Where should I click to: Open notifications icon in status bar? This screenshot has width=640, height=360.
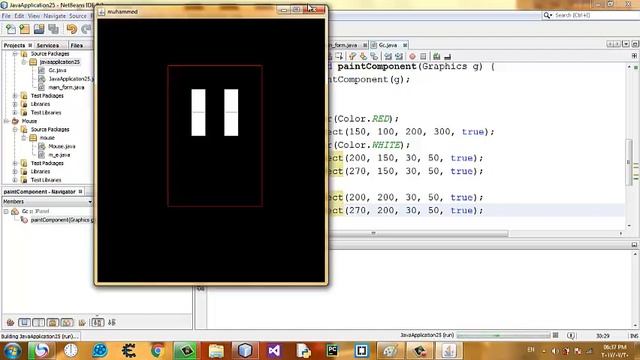[571, 336]
